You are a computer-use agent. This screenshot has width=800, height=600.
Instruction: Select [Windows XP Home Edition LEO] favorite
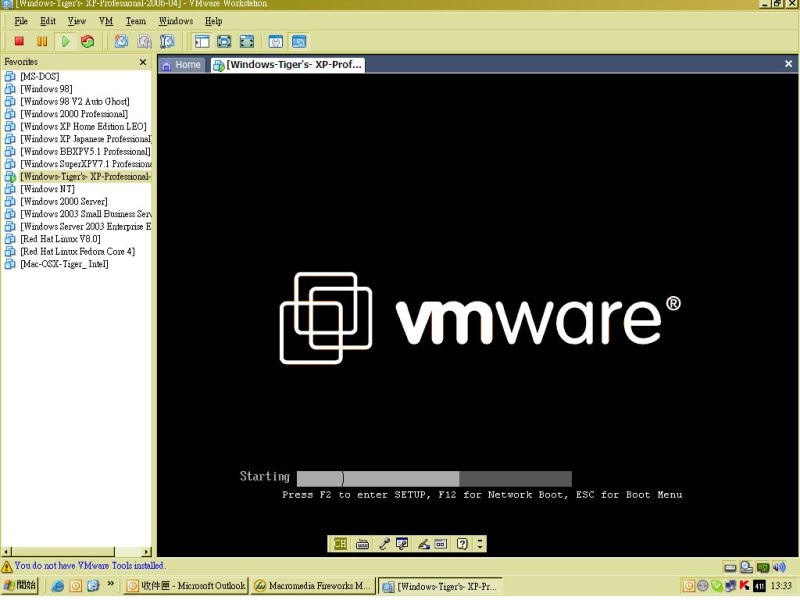(76, 127)
